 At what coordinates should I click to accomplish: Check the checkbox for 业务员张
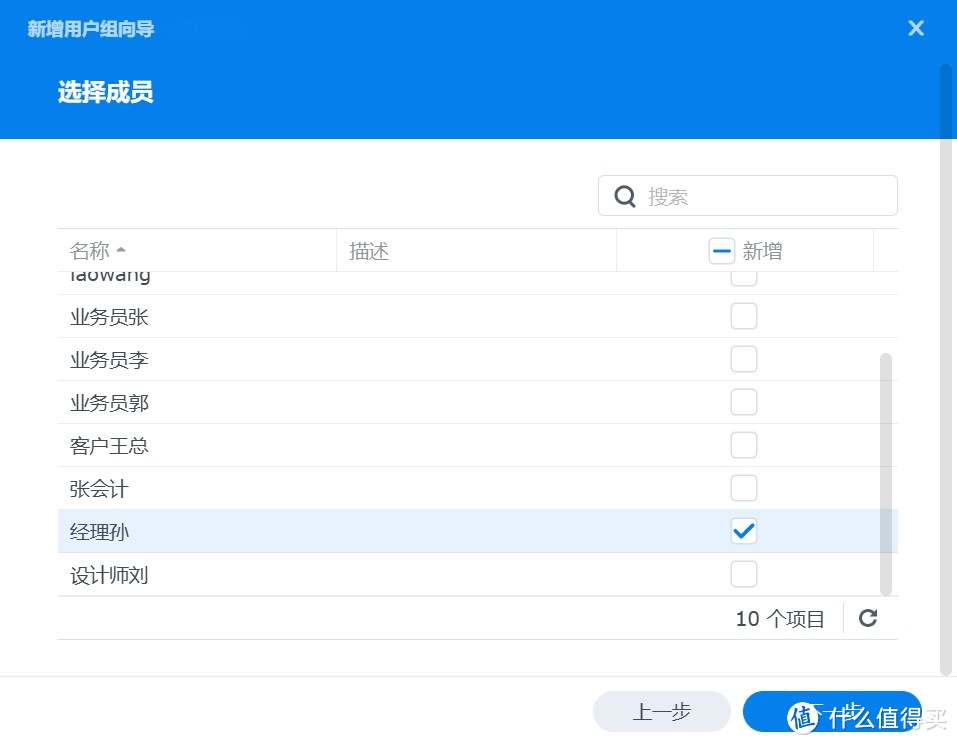pyautogui.click(x=744, y=315)
